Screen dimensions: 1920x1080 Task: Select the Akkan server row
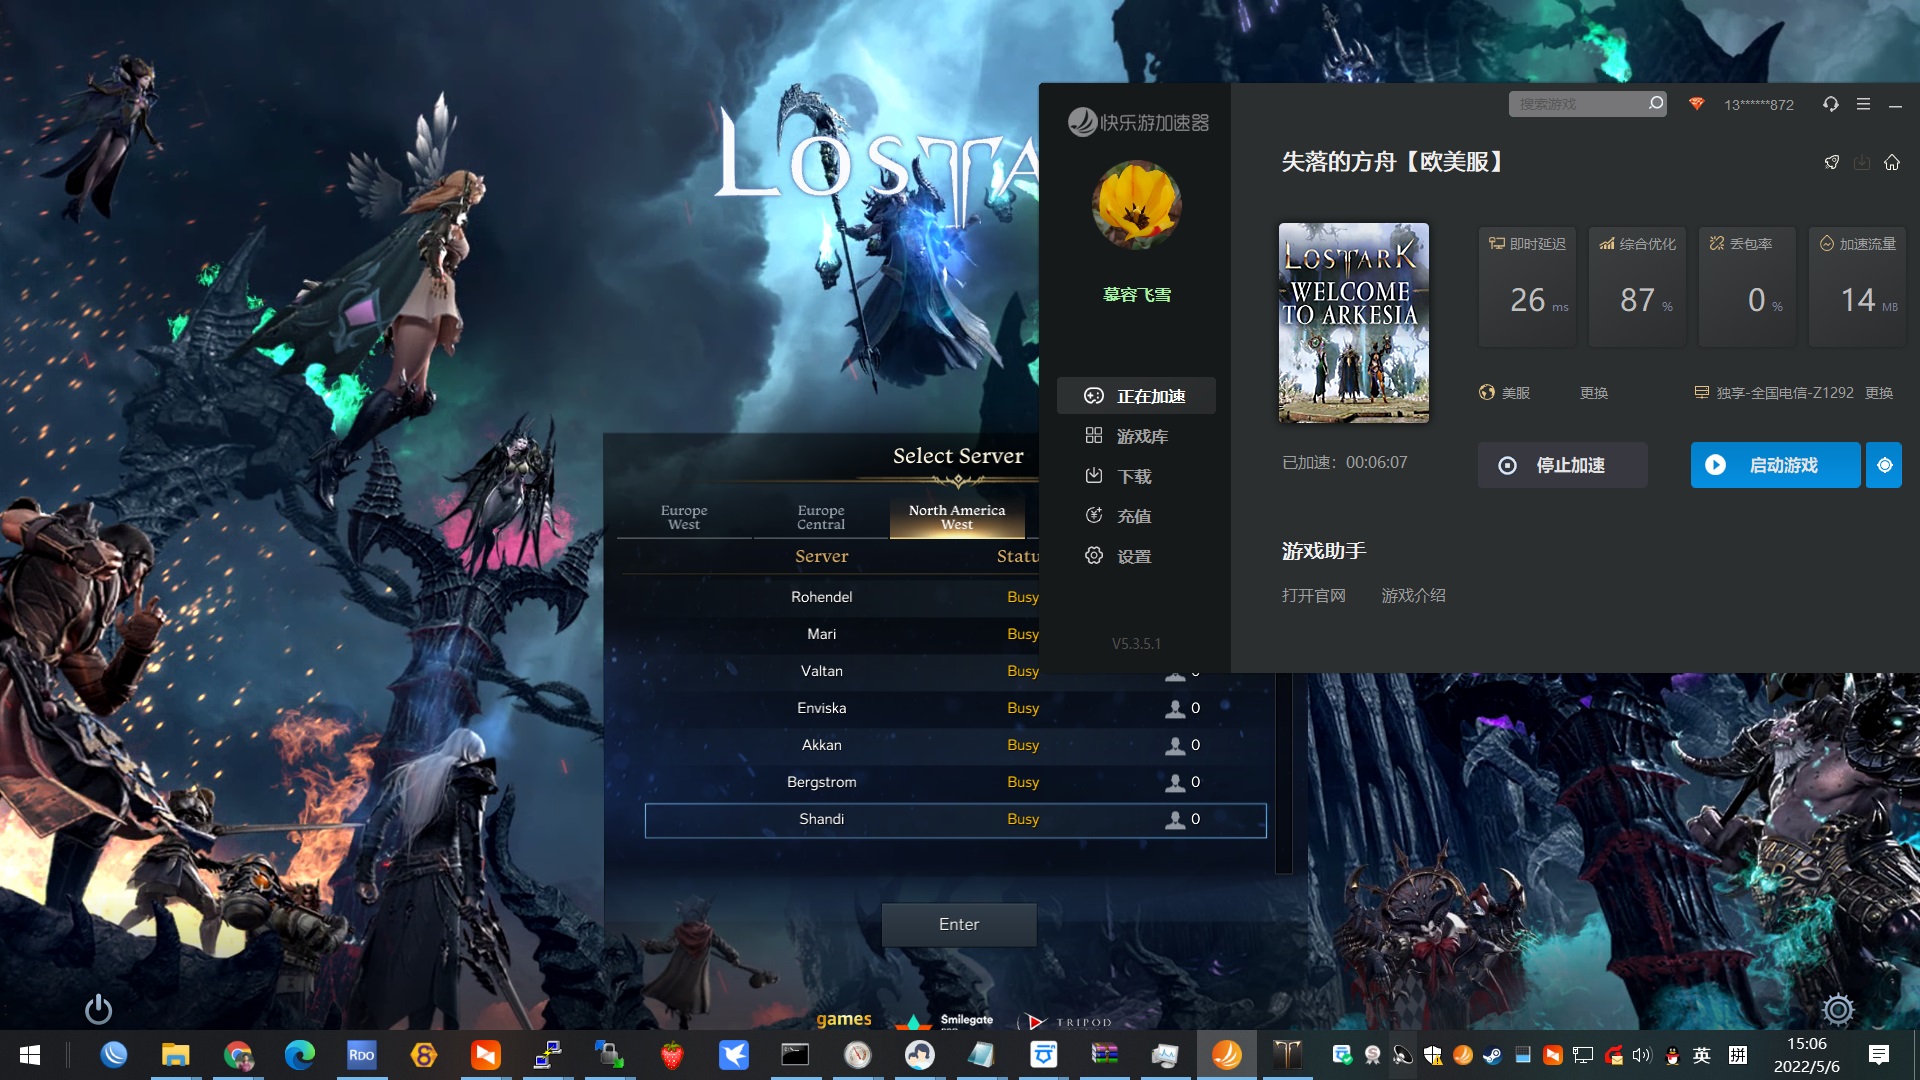955,745
